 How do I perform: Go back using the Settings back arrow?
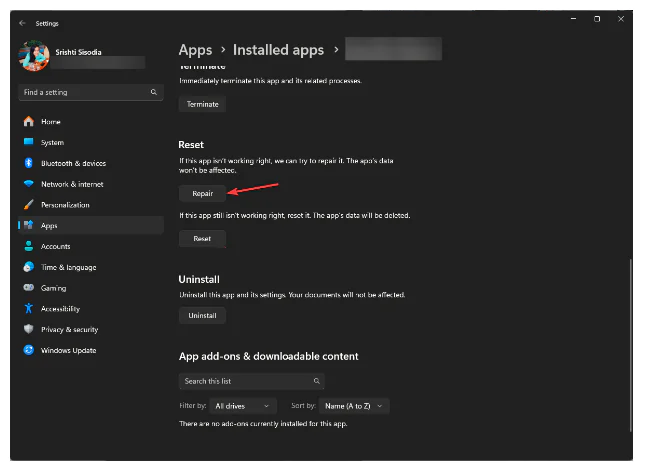(22, 23)
